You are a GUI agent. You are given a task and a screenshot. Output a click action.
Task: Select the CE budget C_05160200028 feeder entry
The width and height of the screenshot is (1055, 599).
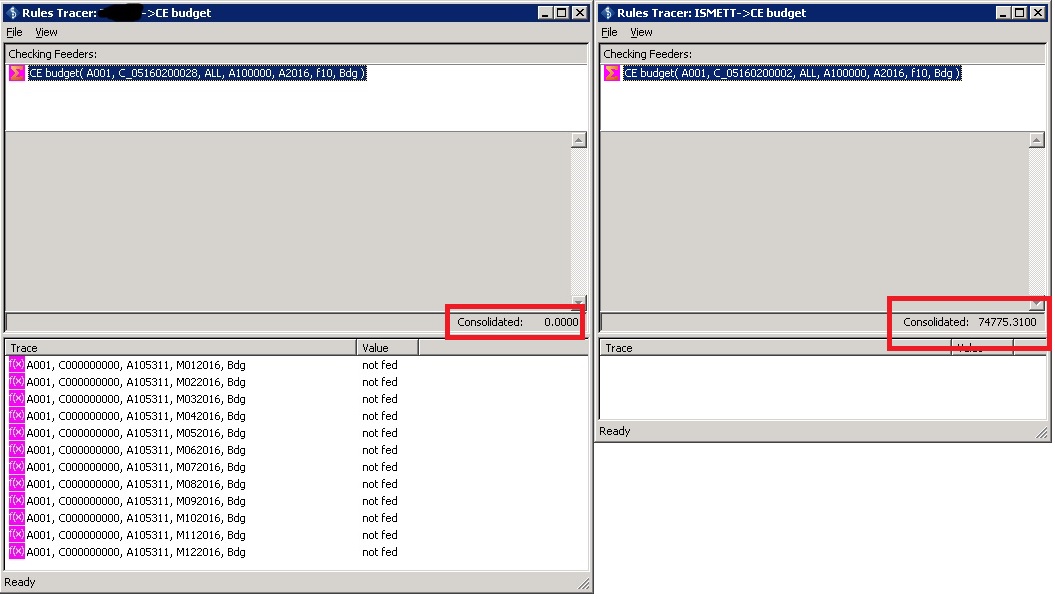pos(197,73)
